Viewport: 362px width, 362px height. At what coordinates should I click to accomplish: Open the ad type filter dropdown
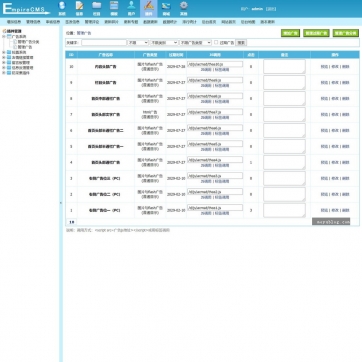(195, 43)
